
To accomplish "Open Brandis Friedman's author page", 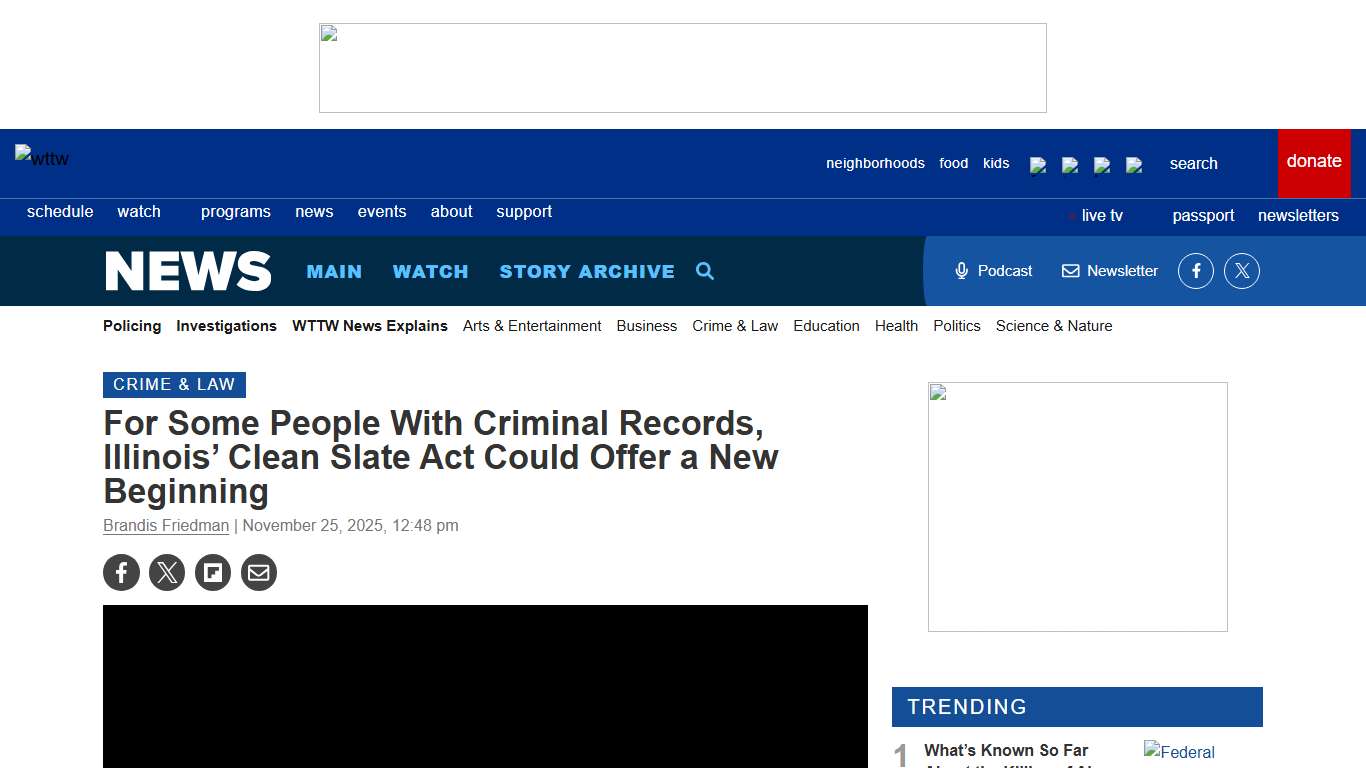I will [x=165, y=525].
